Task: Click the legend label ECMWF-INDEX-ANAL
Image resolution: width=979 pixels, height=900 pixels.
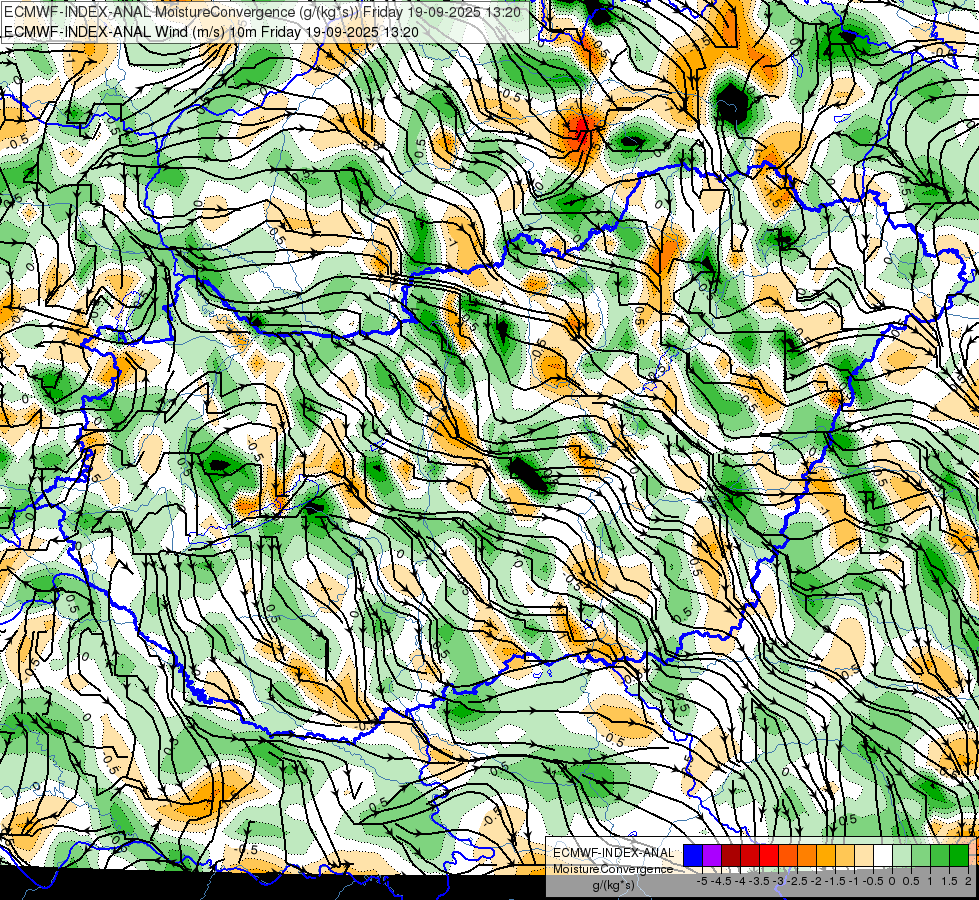Action: point(614,853)
